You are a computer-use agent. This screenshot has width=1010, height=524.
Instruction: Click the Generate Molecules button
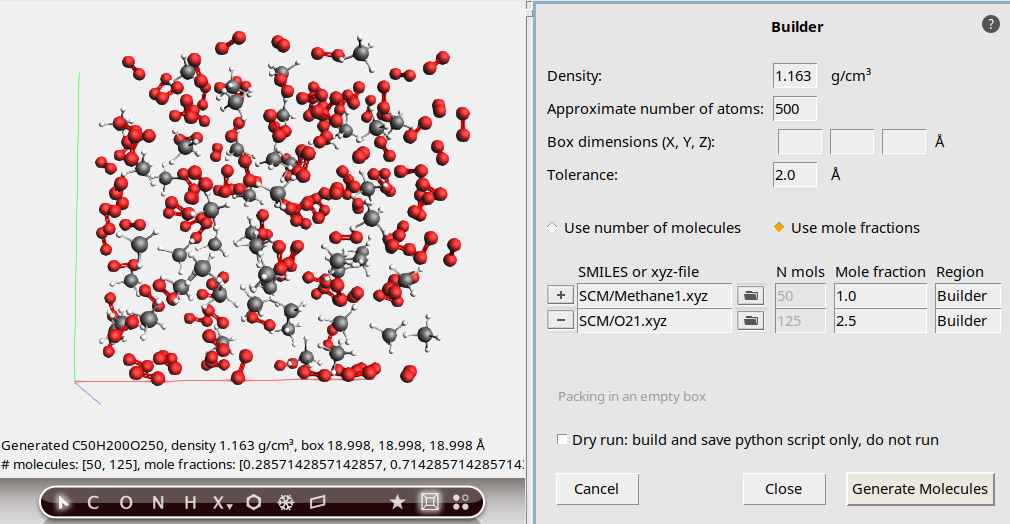point(919,489)
